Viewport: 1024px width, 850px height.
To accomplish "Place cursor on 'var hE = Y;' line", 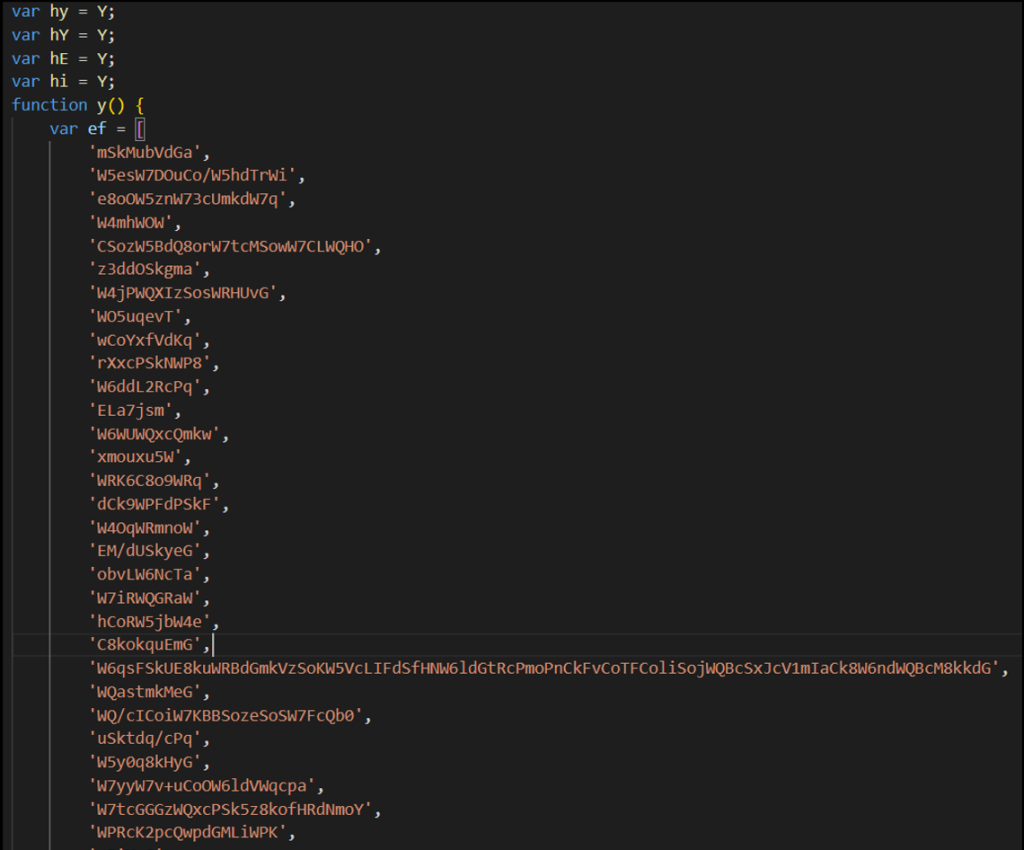I will [x=63, y=58].
